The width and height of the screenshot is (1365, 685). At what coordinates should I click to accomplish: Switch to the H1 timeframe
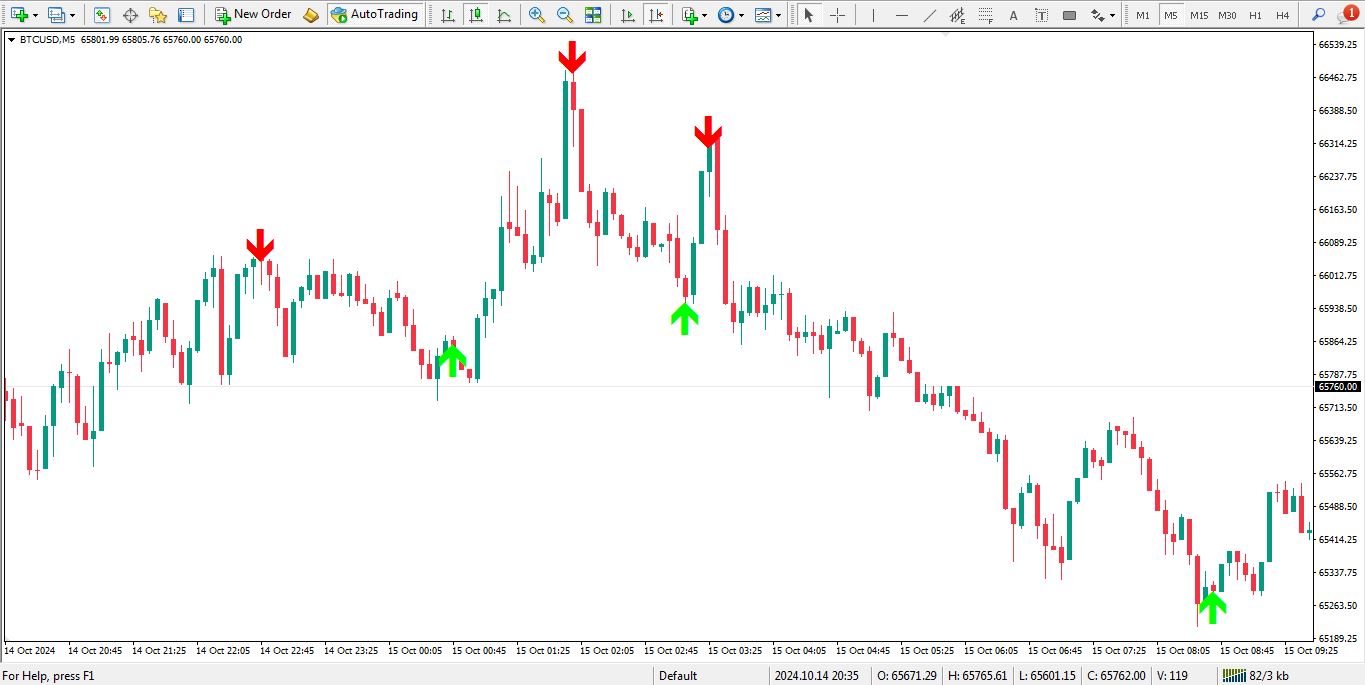click(1255, 15)
